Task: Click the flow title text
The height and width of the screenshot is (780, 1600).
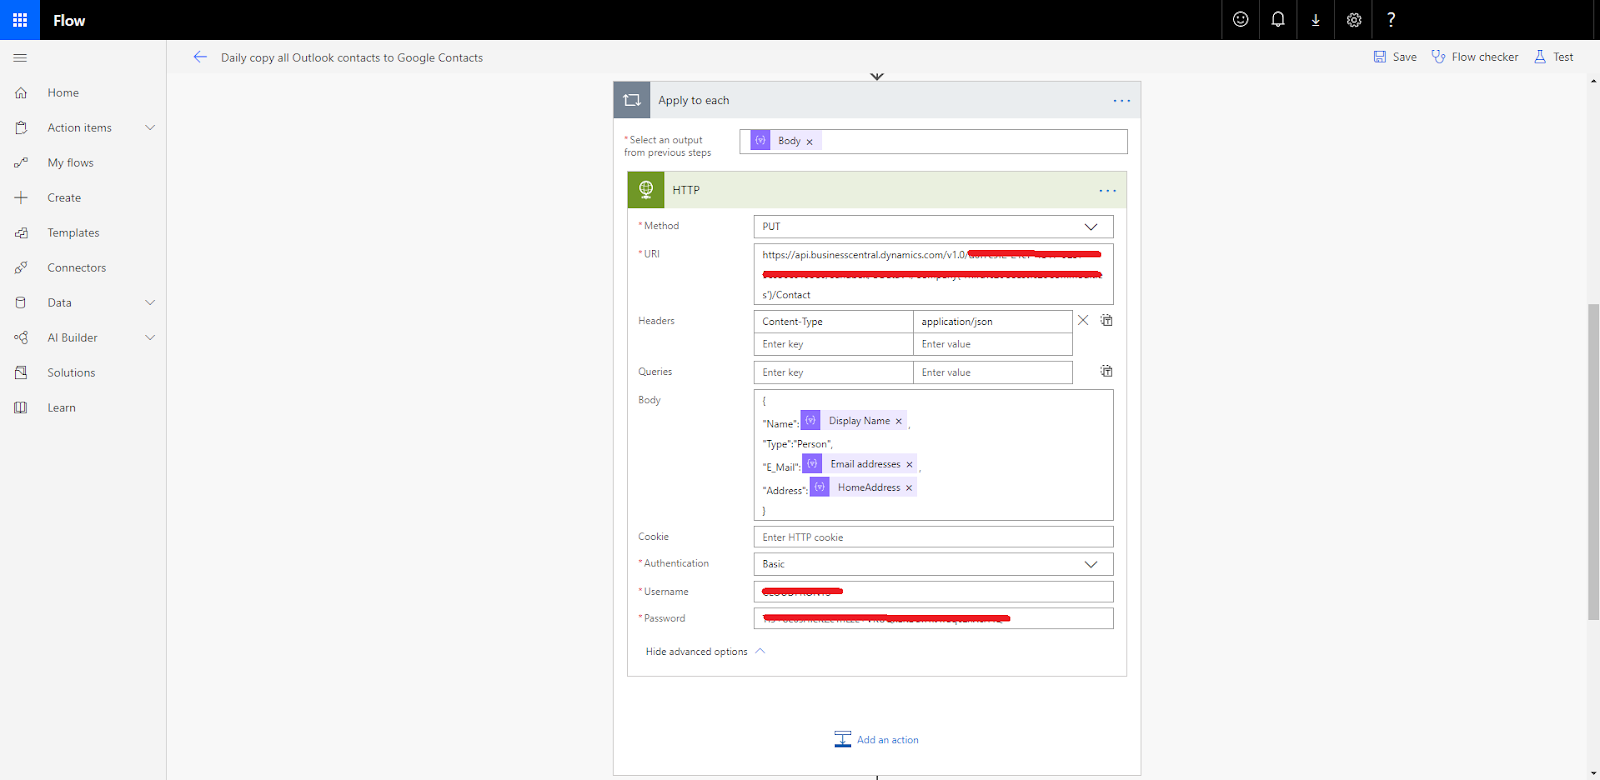Action: 352,58
